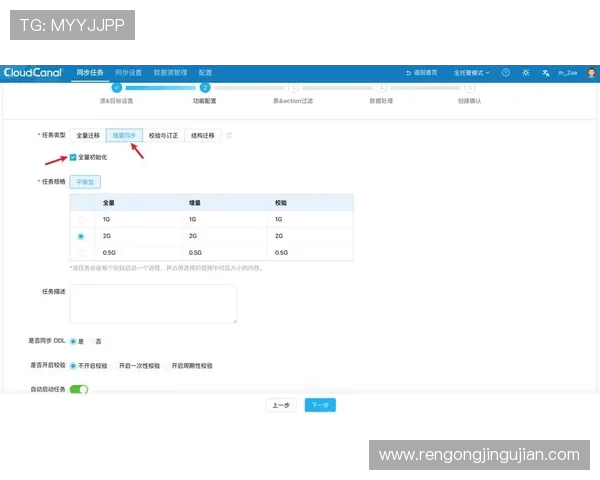Screen dimensions: 600x480
Task: Click the 任务描述 text area
Action: tap(153, 303)
